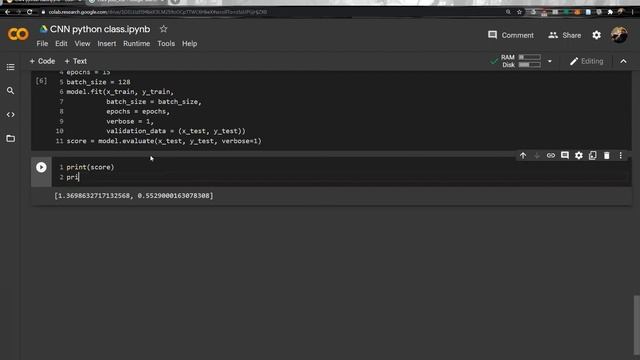Open the user account avatar
The height and width of the screenshot is (360, 640).
coord(619,35)
